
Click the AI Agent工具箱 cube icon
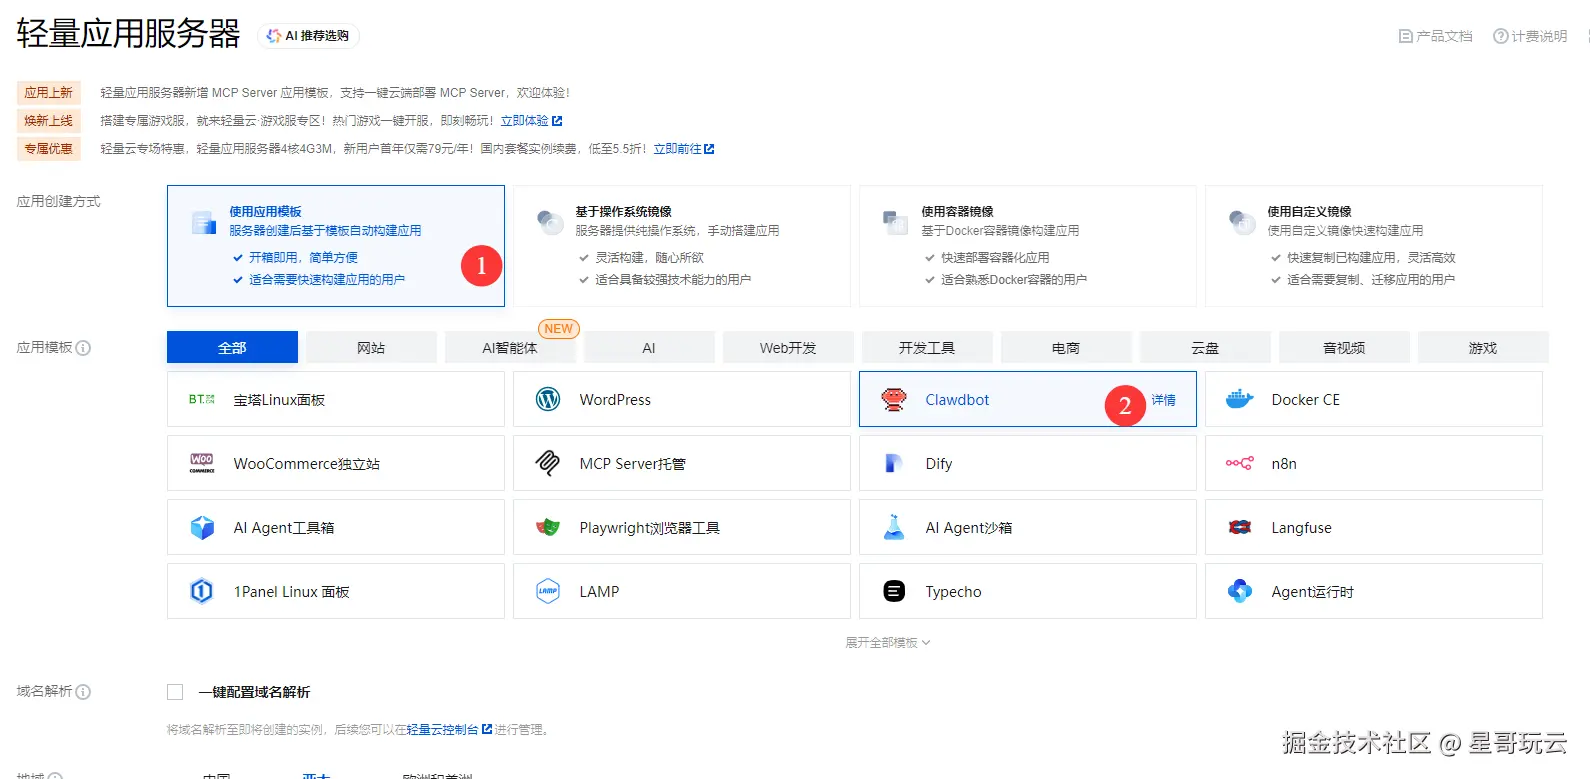(202, 527)
